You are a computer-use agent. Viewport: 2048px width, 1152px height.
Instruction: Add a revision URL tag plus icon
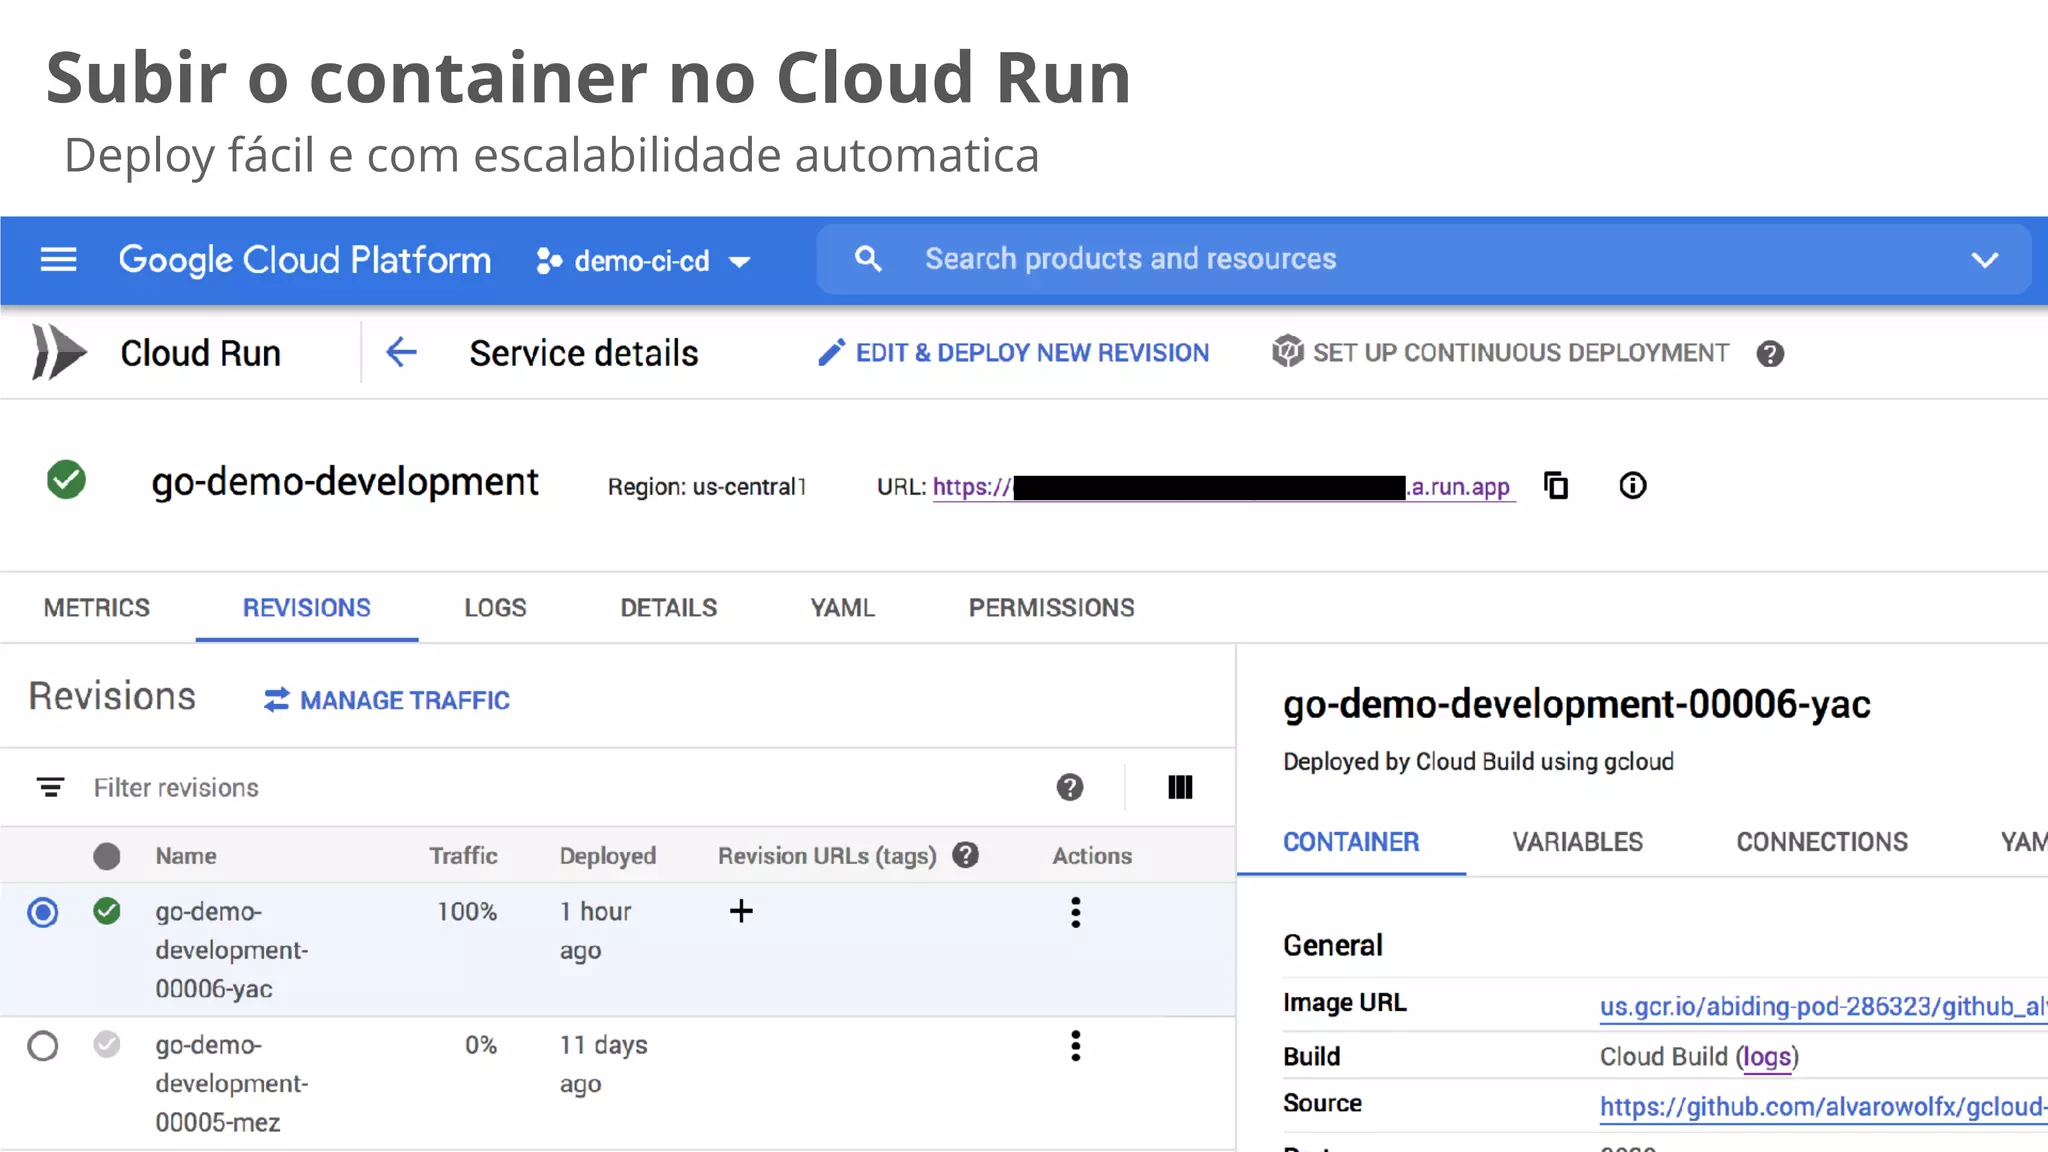coord(741,911)
